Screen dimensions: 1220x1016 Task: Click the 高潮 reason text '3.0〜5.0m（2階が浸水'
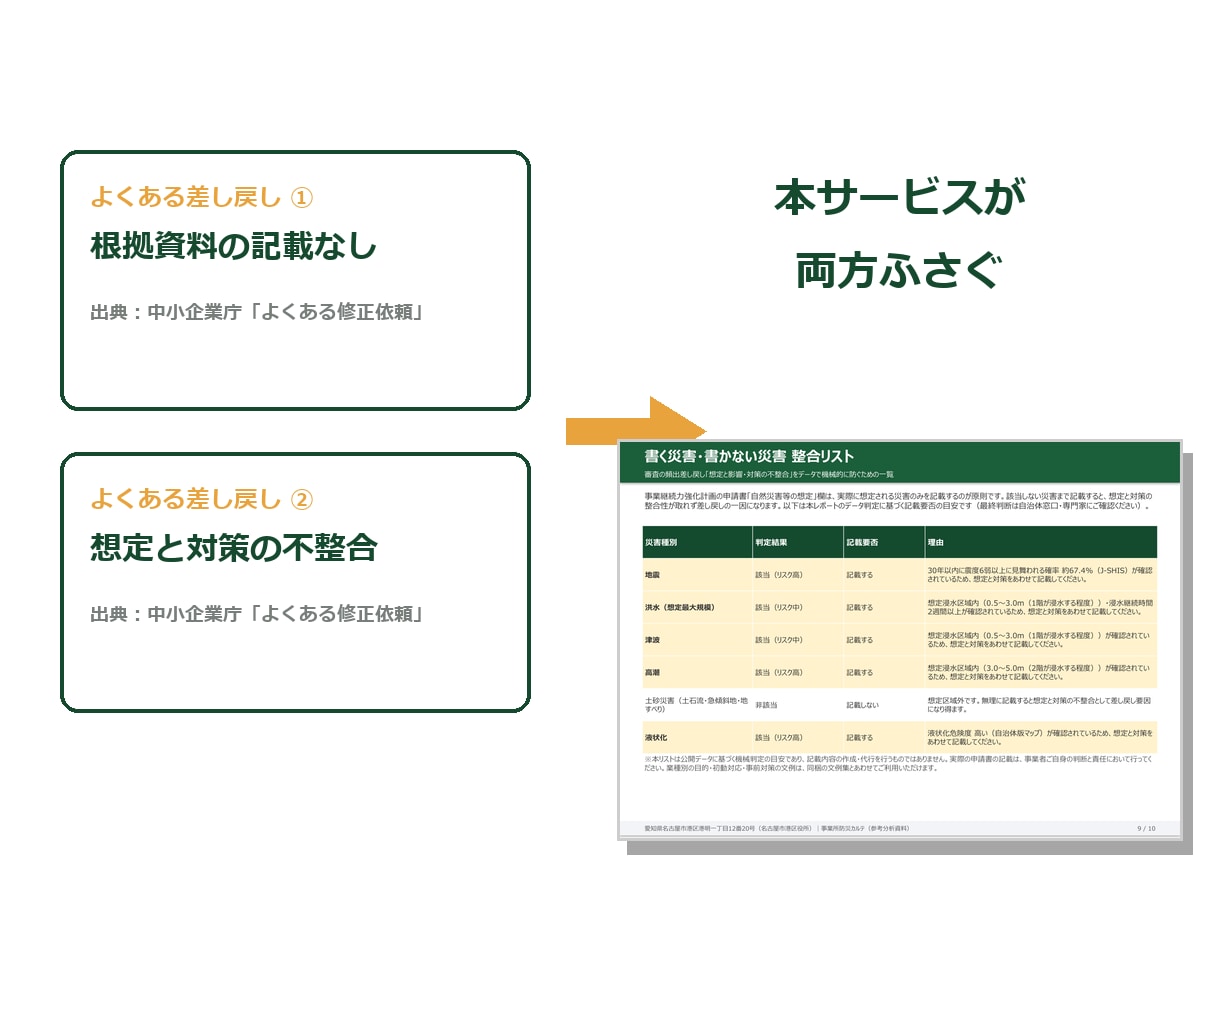[1039, 672]
